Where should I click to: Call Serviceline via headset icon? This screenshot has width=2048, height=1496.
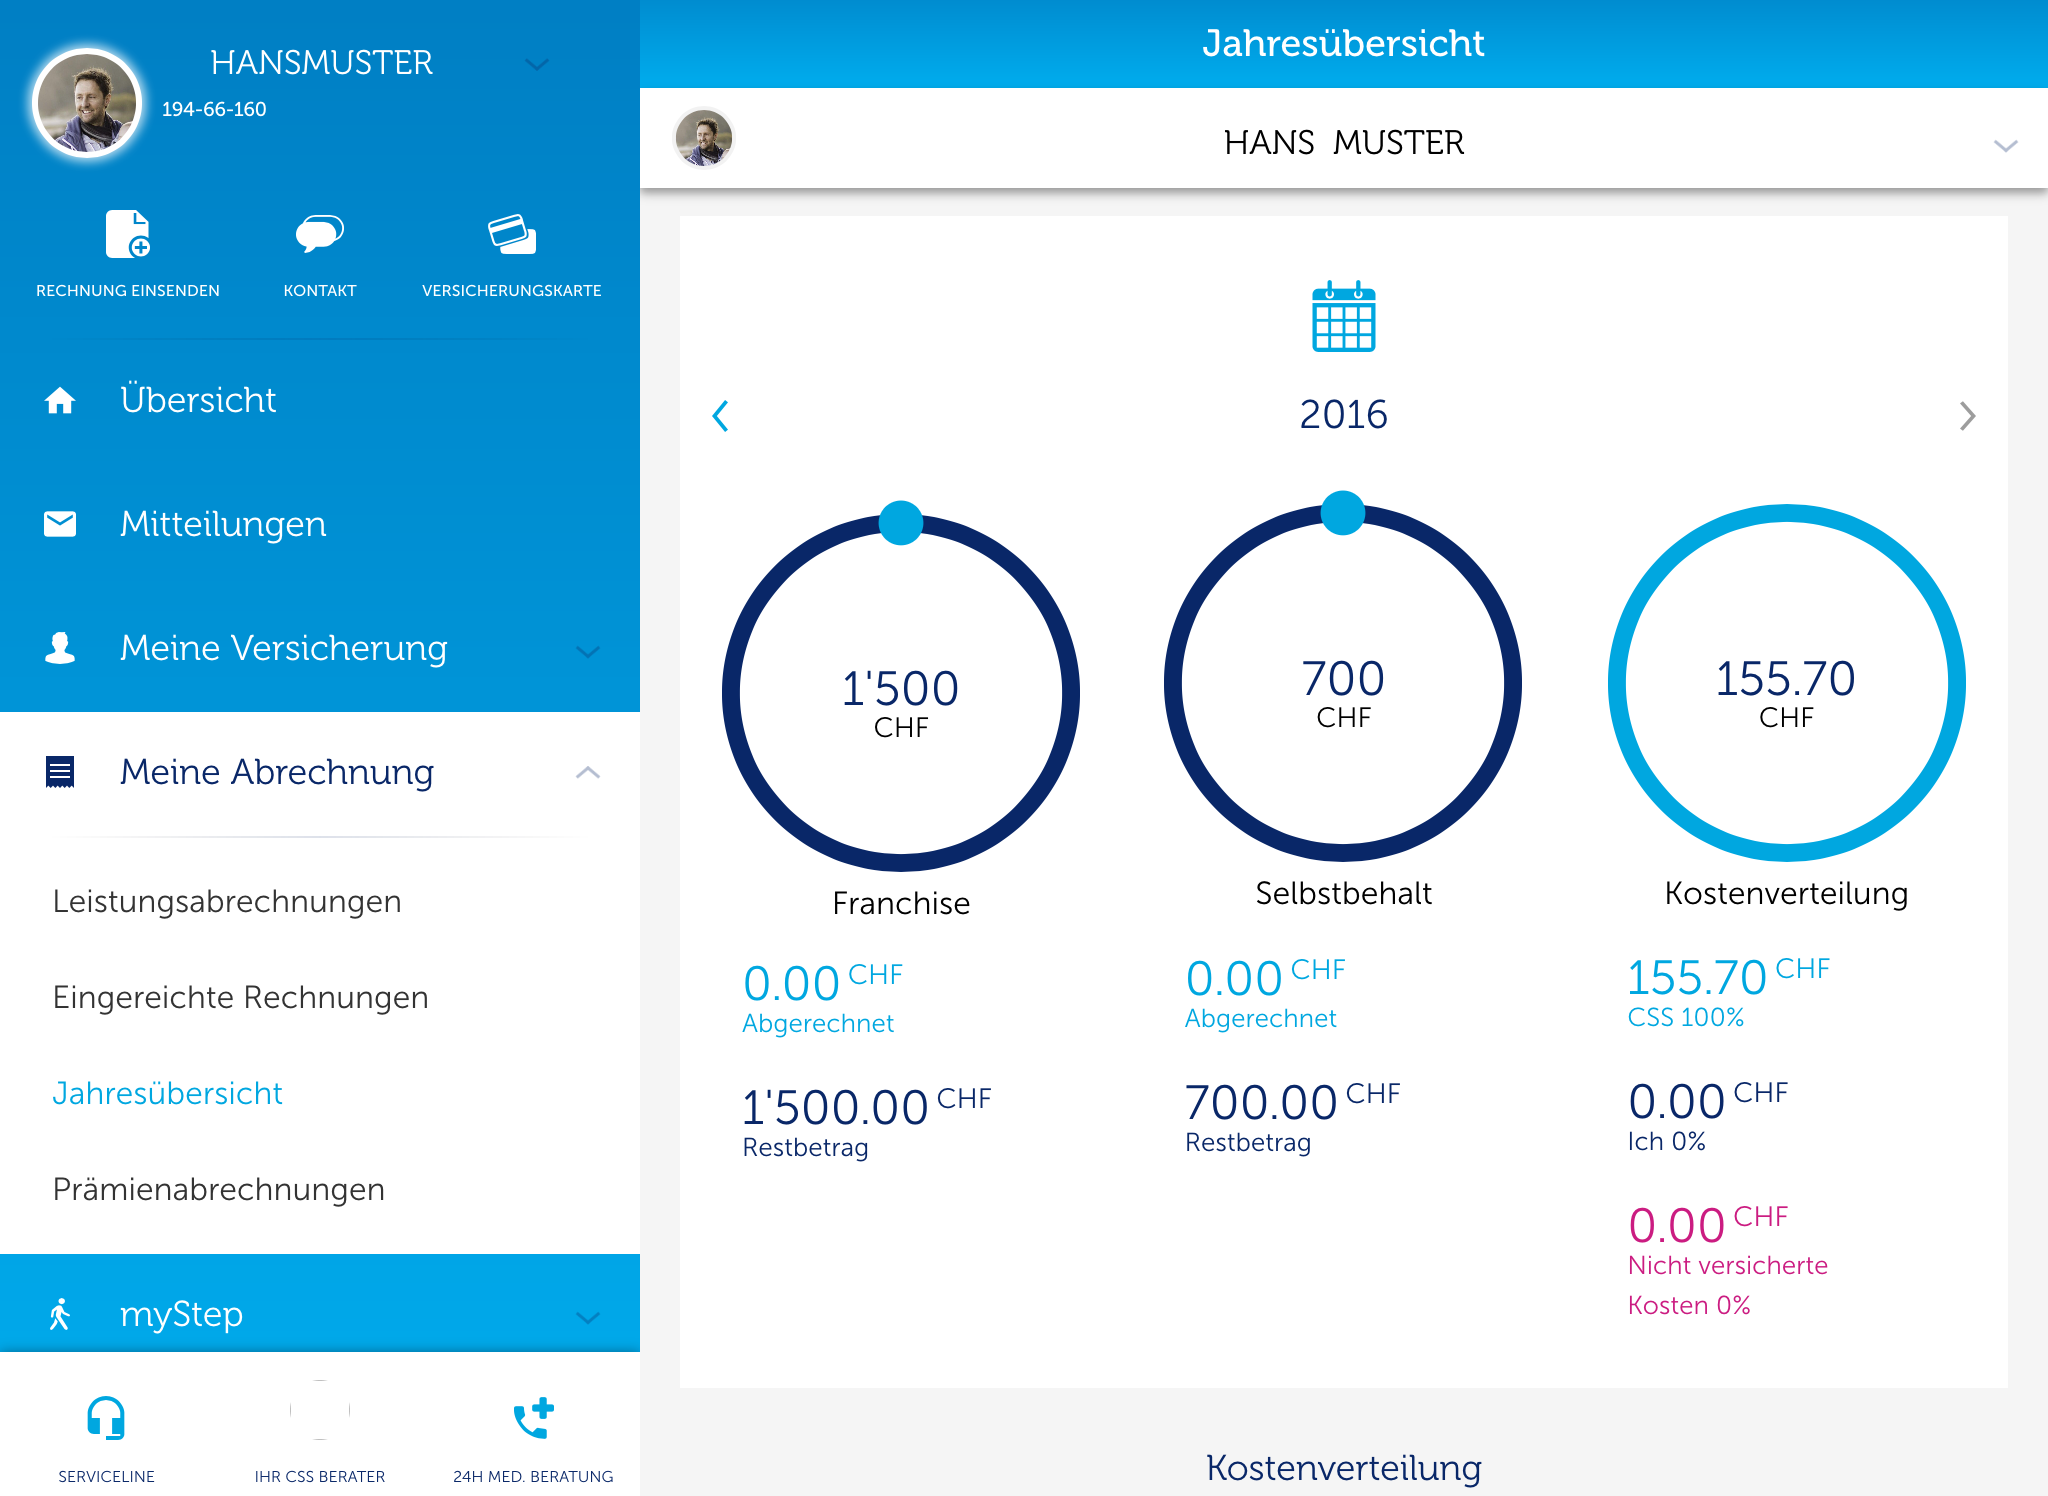pyautogui.click(x=106, y=1418)
